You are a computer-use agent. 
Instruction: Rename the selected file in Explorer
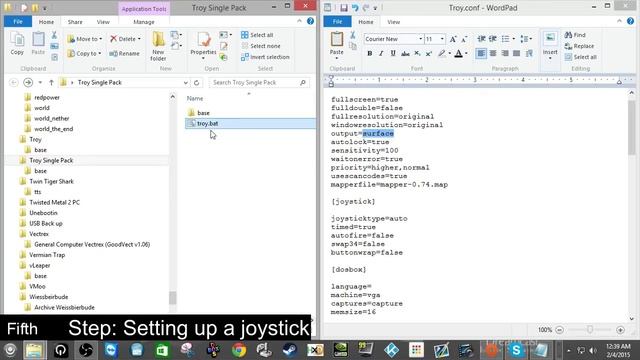click(x=124, y=53)
